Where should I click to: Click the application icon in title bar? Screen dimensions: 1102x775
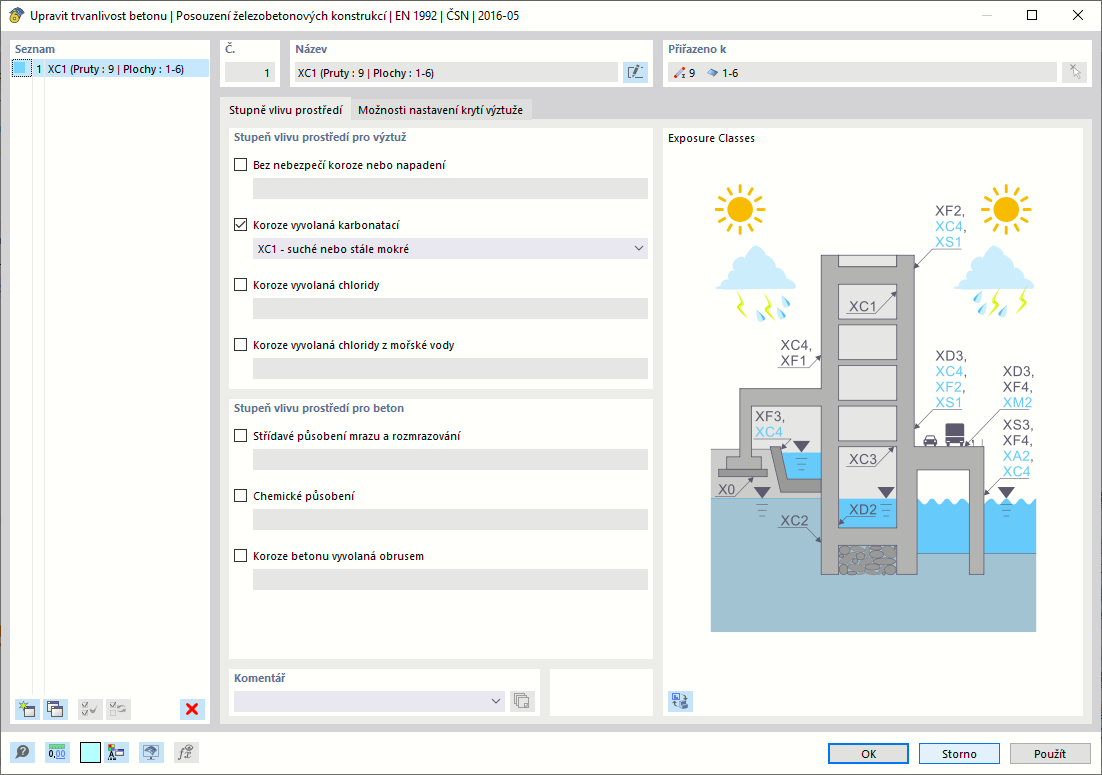coord(16,15)
